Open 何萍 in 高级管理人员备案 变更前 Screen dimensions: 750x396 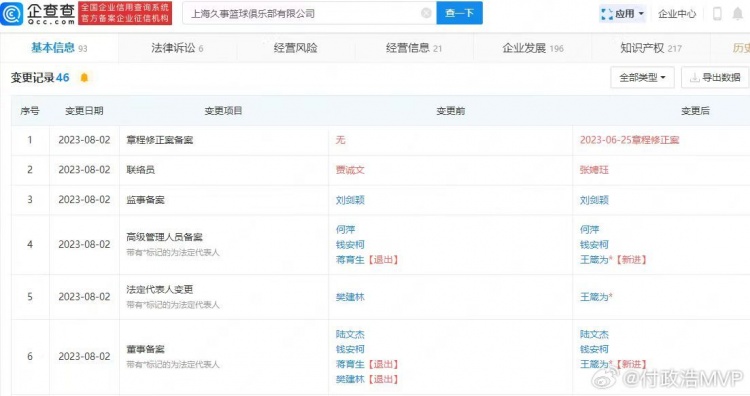tap(345, 230)
